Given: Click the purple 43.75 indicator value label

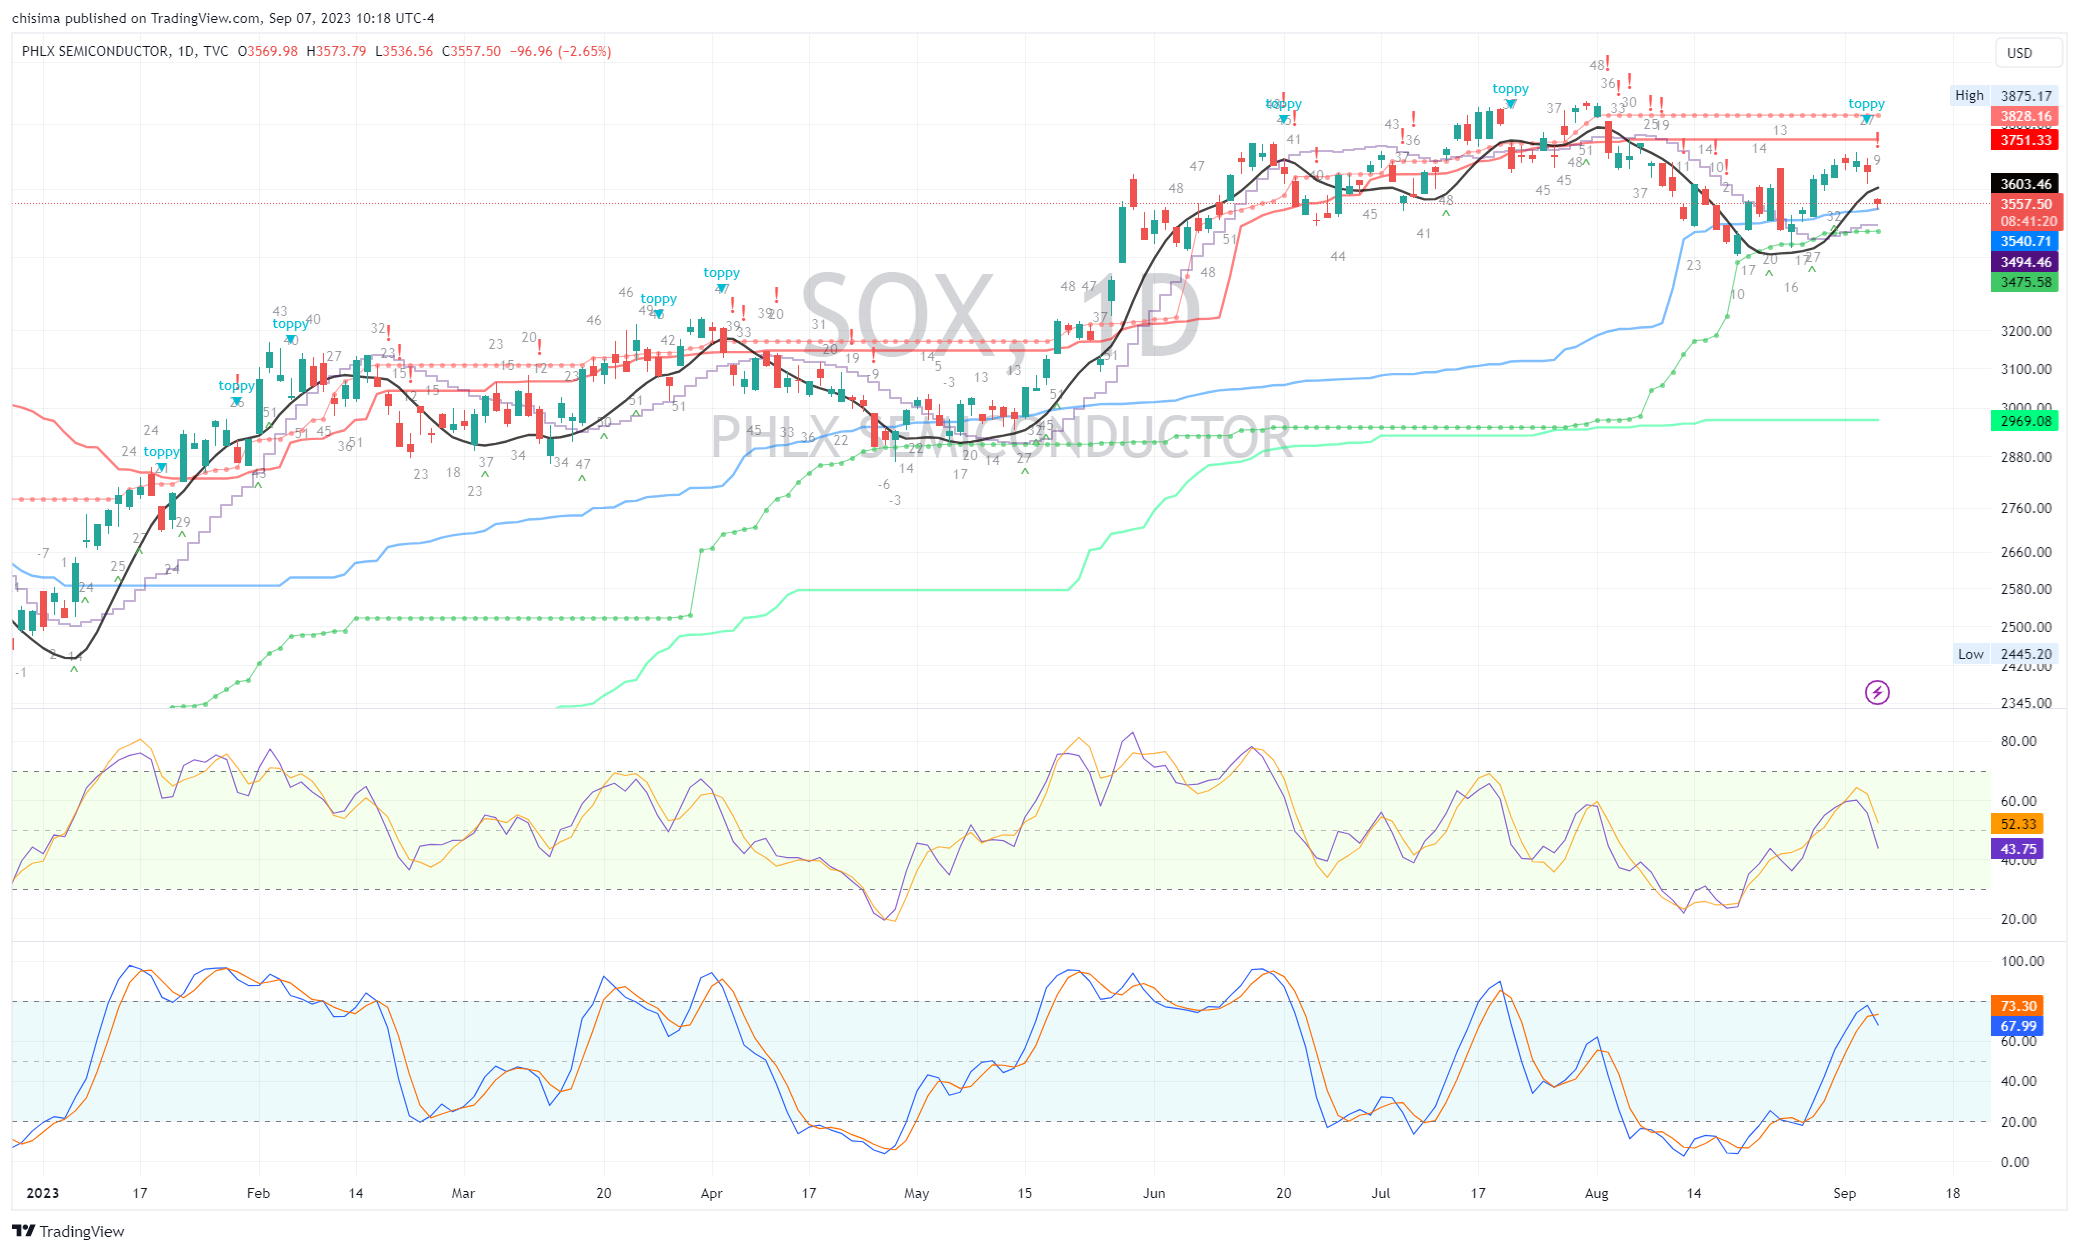Looking at the screenshot, I should (2017, 849).
